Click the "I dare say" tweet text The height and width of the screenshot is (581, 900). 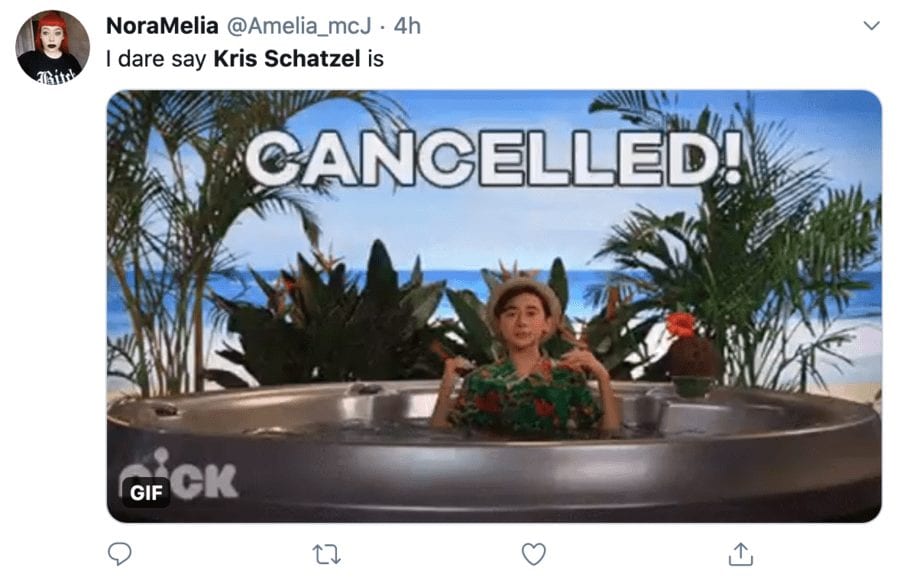point(156,59)
